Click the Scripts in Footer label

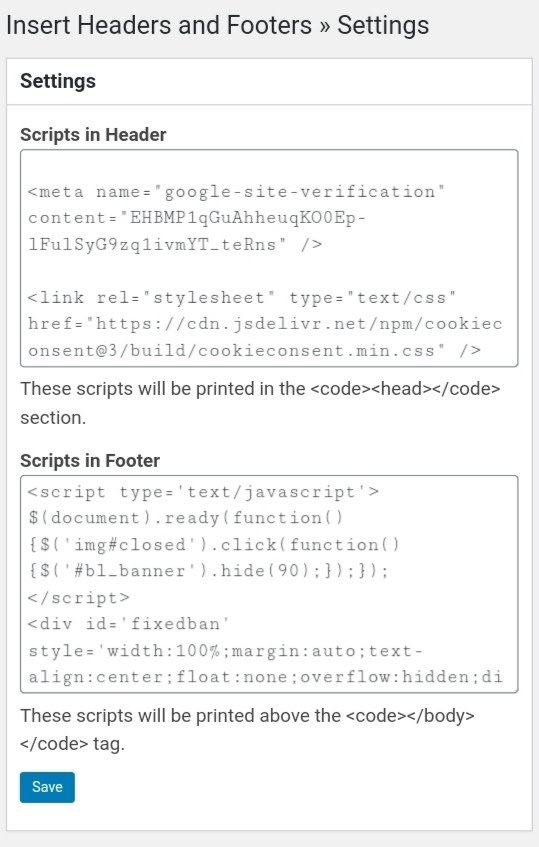click(90, 461)
